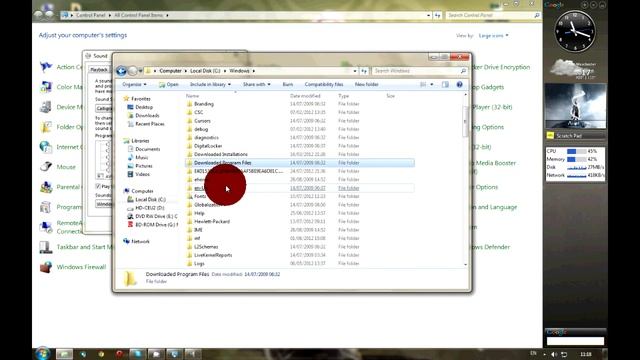Image resolution: width=640 pixels, height=360 pixels.
Task: Toggle the preview pane icon in Explorer
Action: pos(445,84)
